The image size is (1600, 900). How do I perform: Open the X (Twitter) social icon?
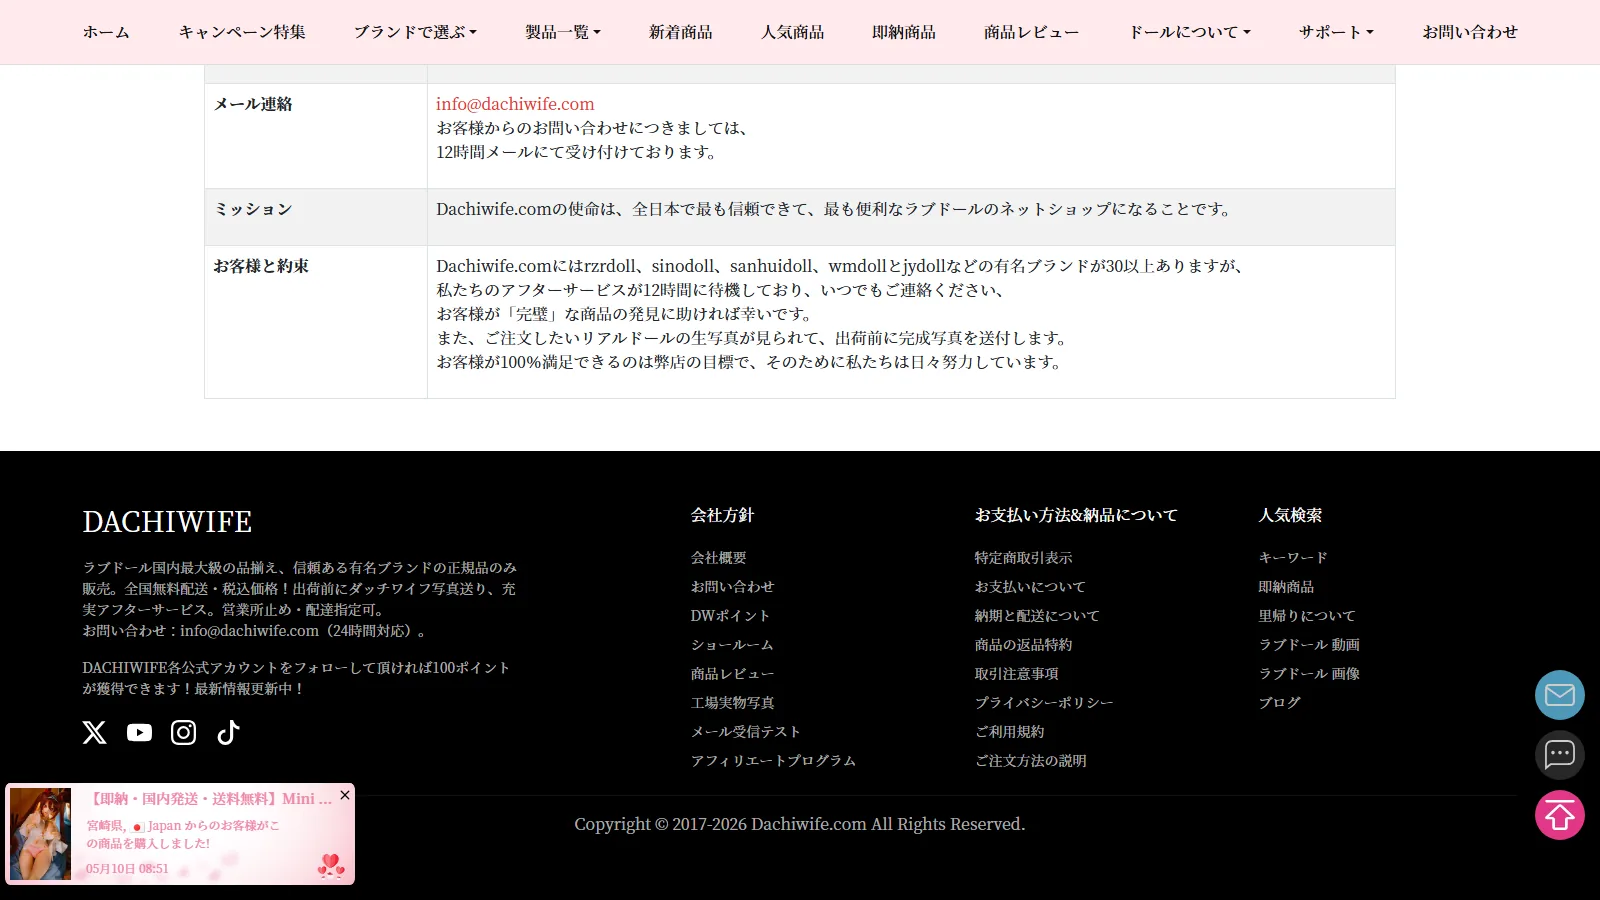[x=95, y=733]
